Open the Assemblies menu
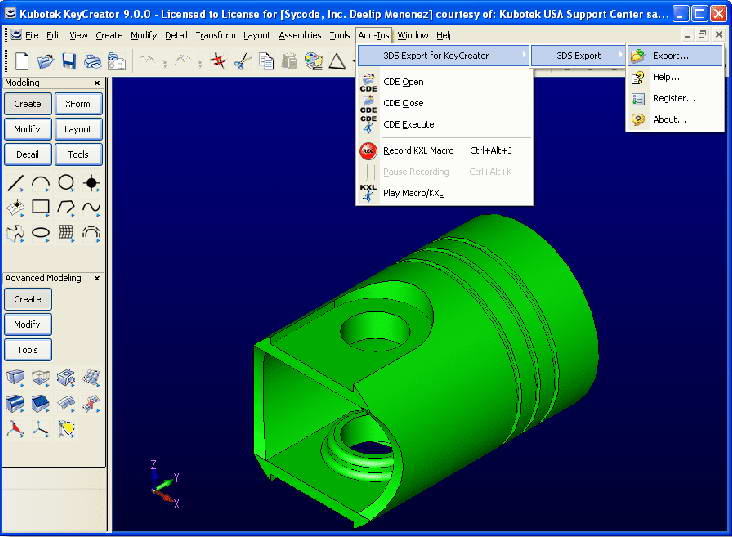 [x=300, y=35]
